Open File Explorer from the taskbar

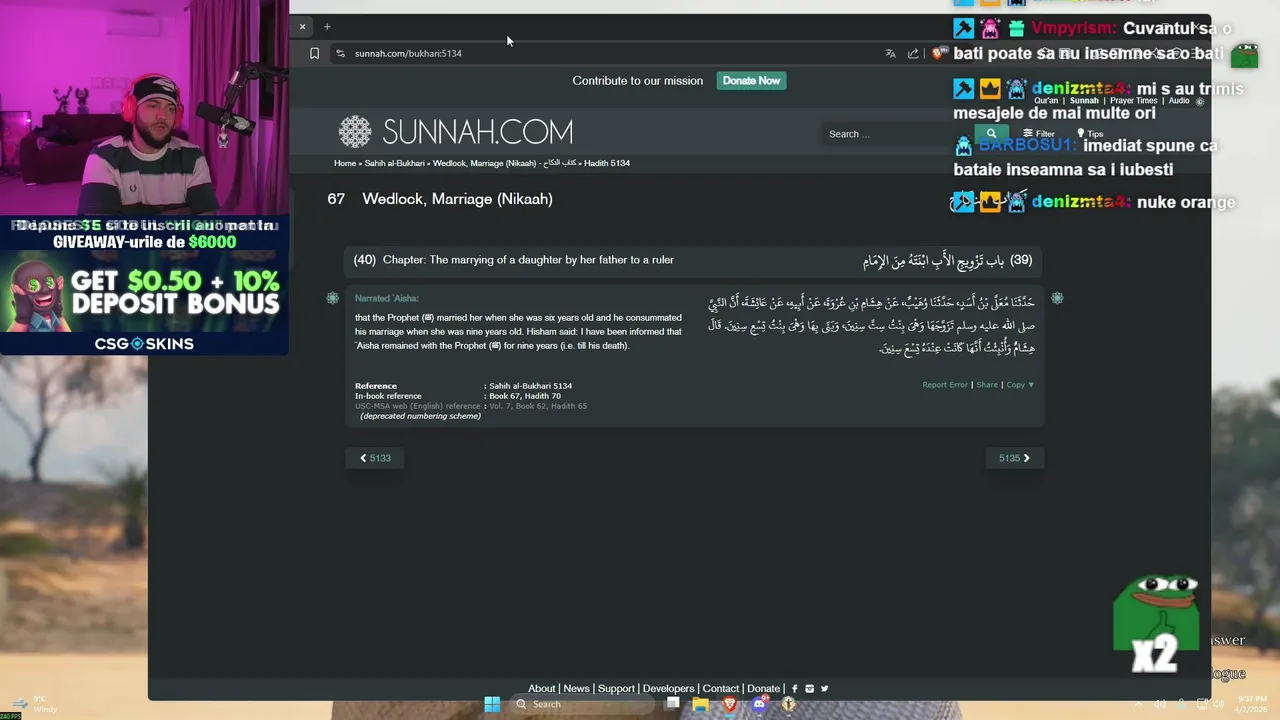[x=701, y=705]
